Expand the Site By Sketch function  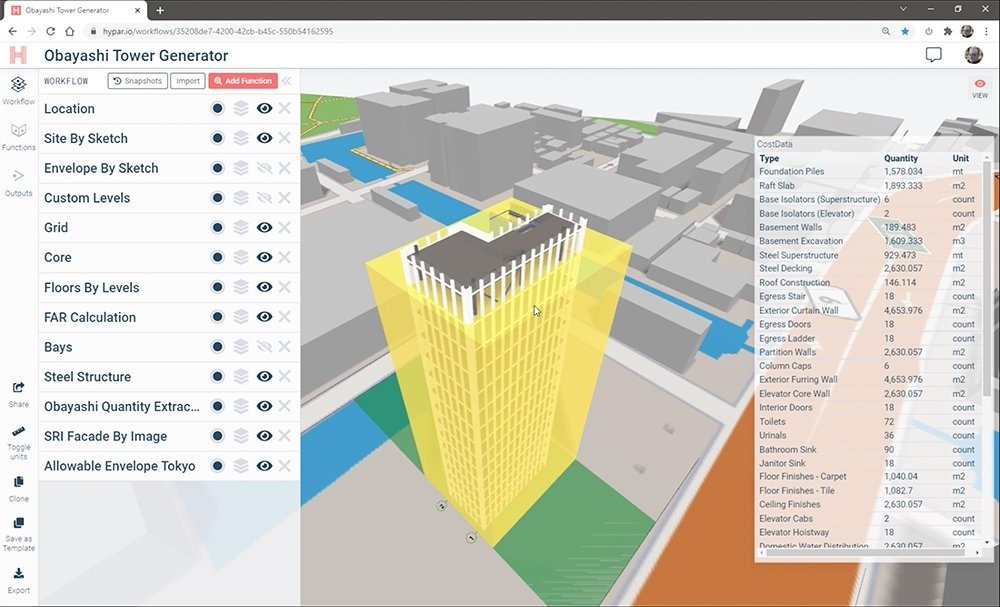[x=85, y=138]
